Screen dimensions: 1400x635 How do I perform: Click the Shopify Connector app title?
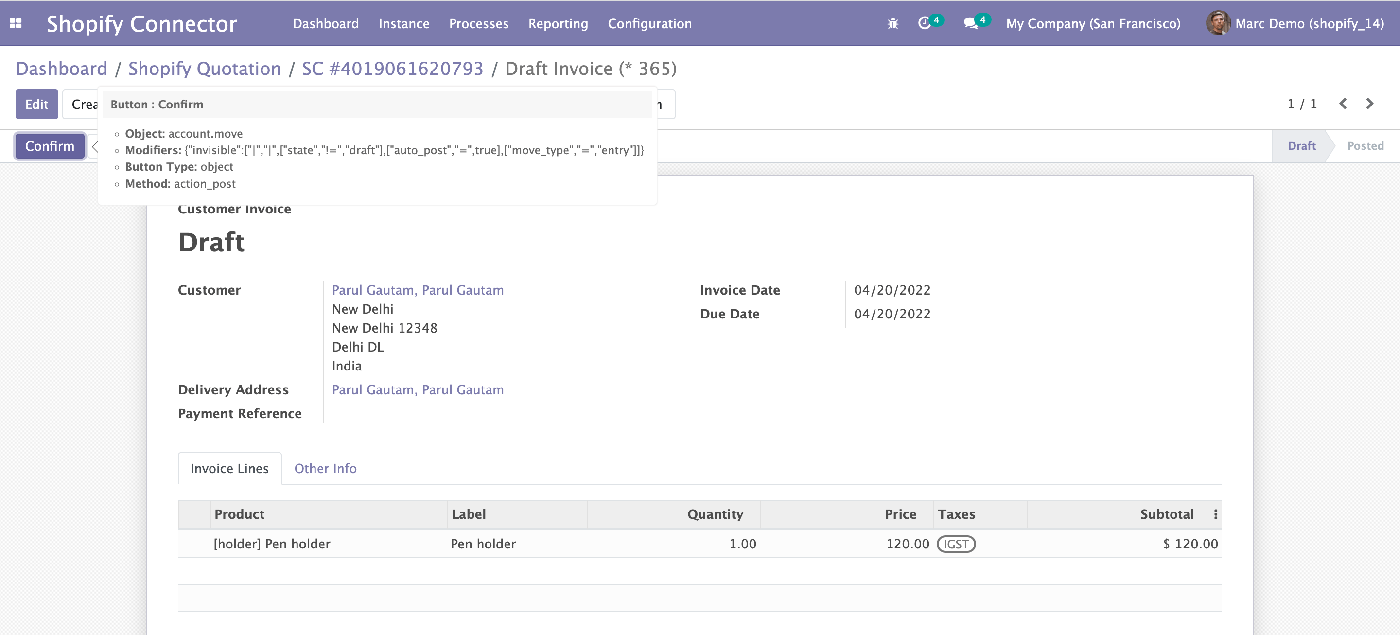[x=142, y=24]
